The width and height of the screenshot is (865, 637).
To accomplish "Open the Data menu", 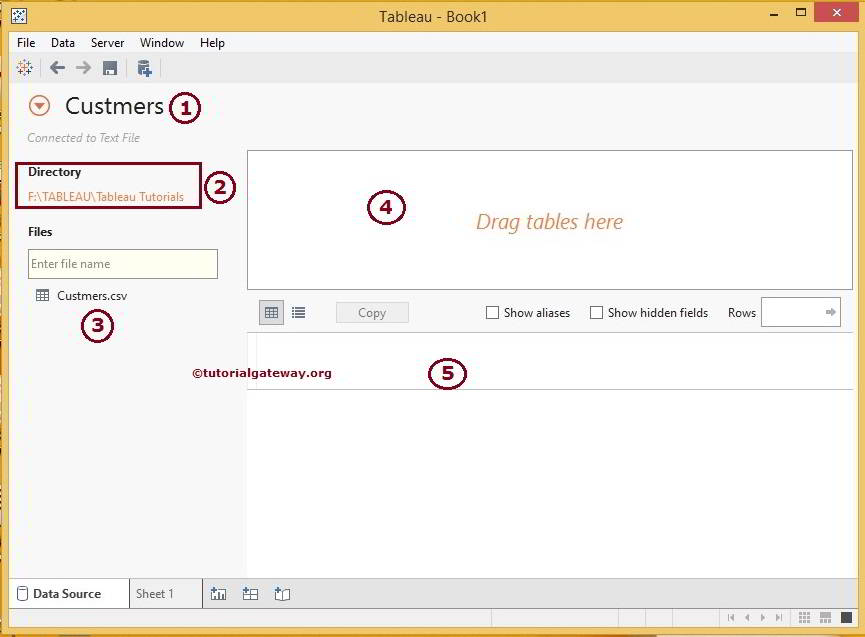I will 63,43.
